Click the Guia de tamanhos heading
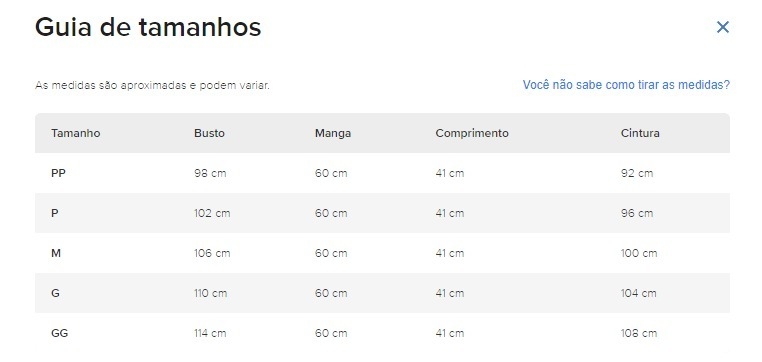 tap(148, 27)
